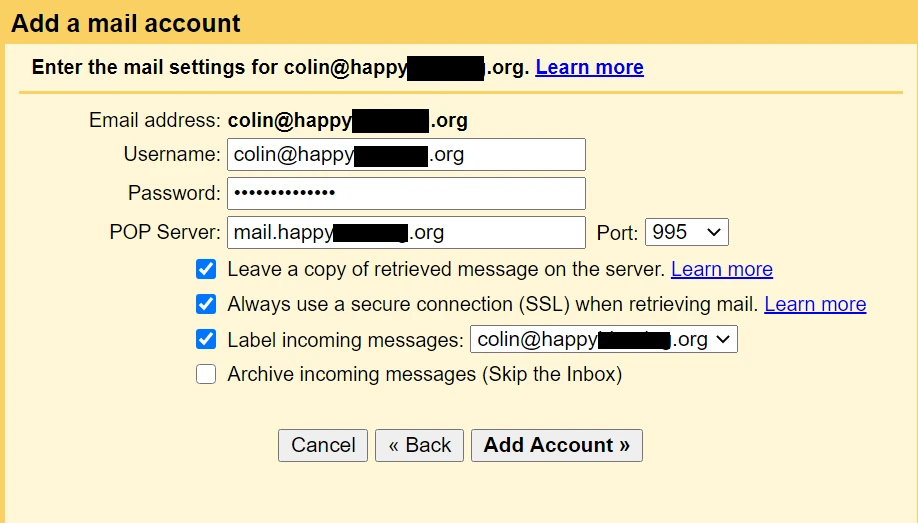Click the POP Server text box
This screenshot has height=523, width=918.
[x=405, y=232]
